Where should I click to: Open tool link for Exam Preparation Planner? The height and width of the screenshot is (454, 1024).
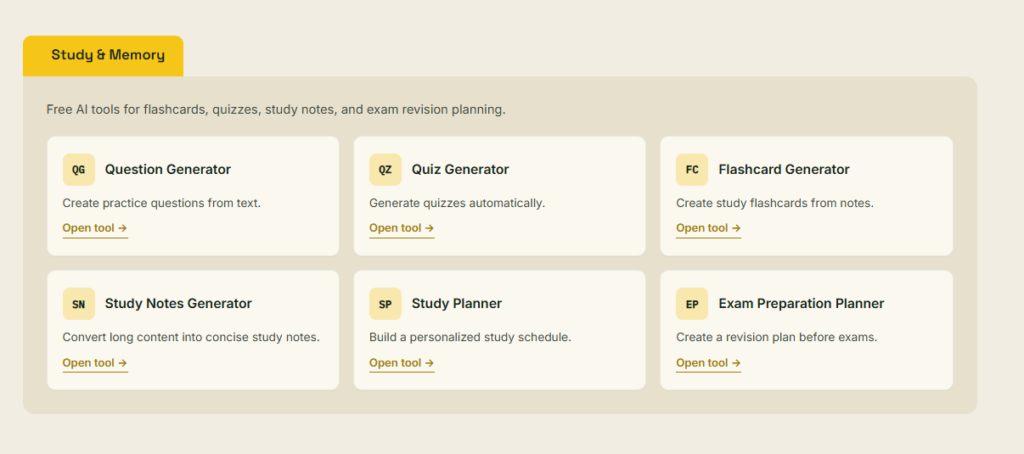pyautogui.click(x=709, y=363)
